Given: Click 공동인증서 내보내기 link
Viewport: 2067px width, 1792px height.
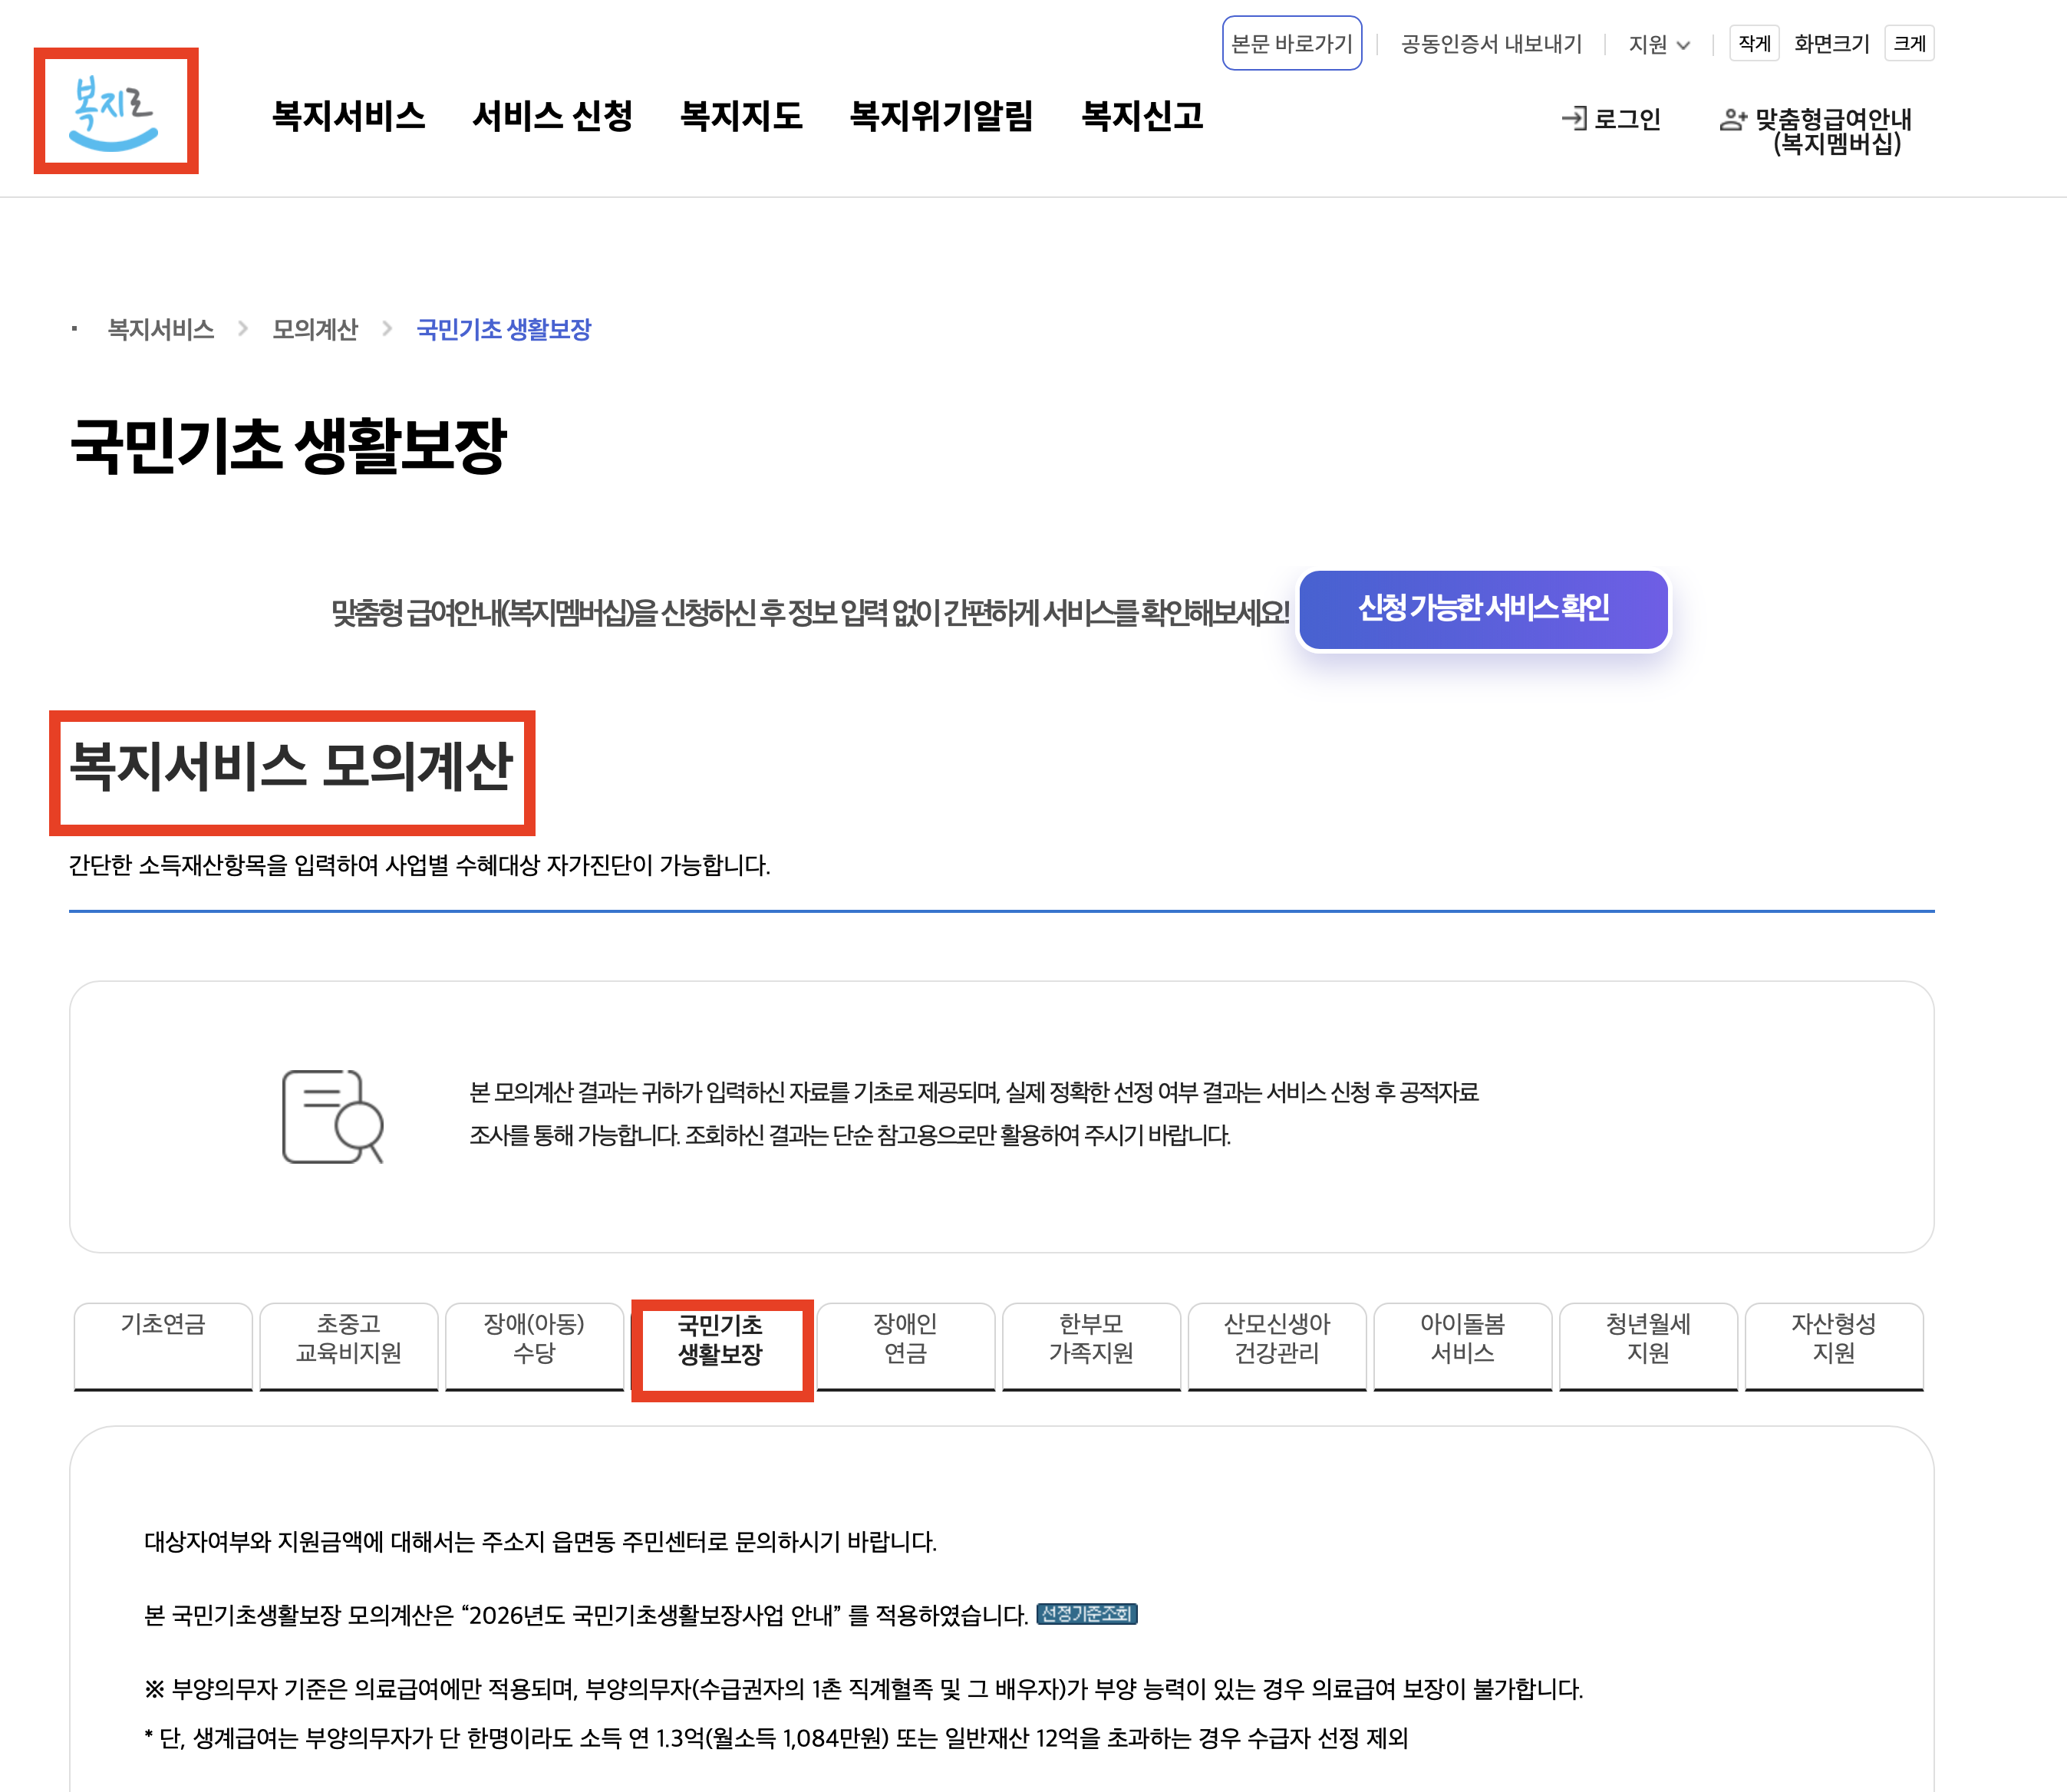Looking at the screenshot, I should click(x=1490, y=44).
